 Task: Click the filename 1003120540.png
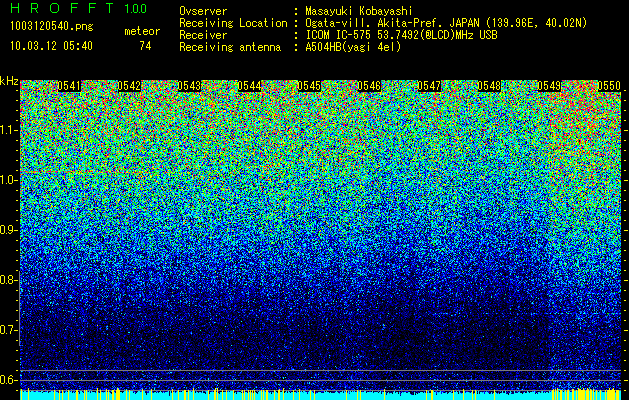(52, 26)
